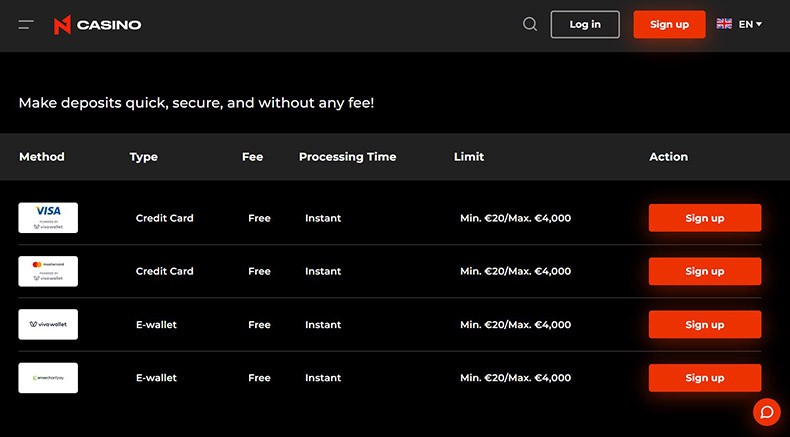Click the Mastercard payment logo

pos(48,271)
